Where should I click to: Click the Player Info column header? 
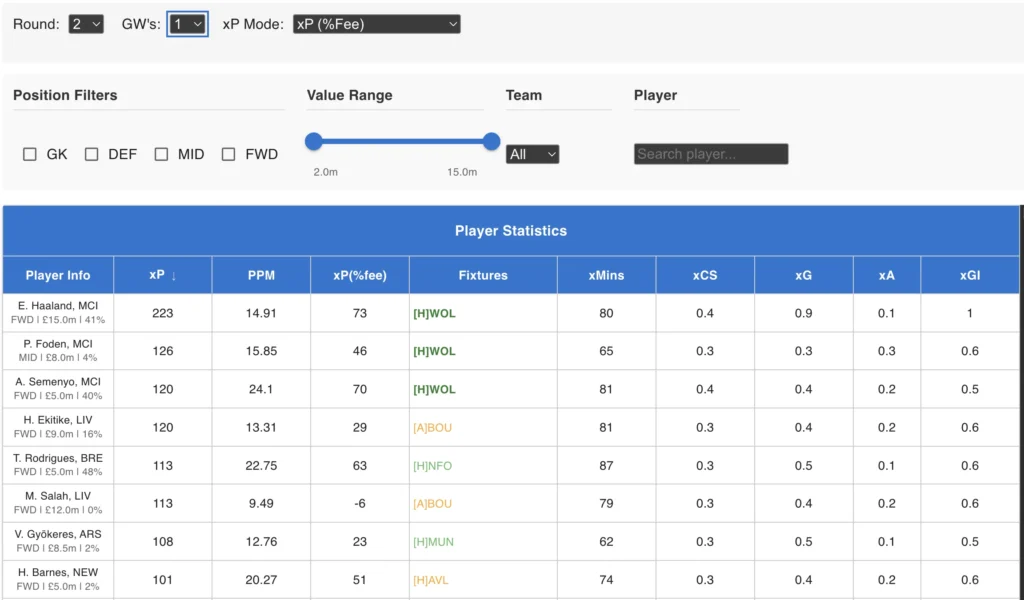pos(58,275)
